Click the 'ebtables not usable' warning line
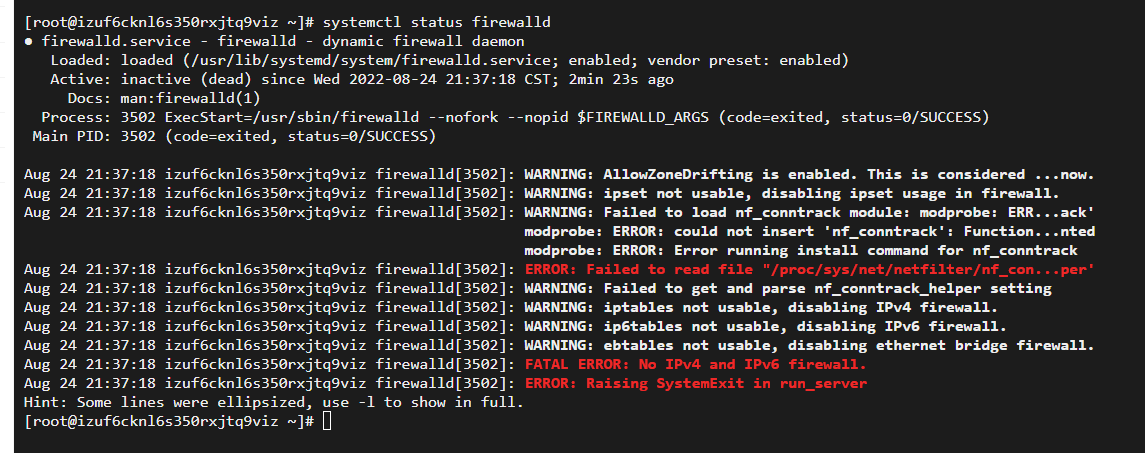 pyautogui.click(x=809, y=346)
